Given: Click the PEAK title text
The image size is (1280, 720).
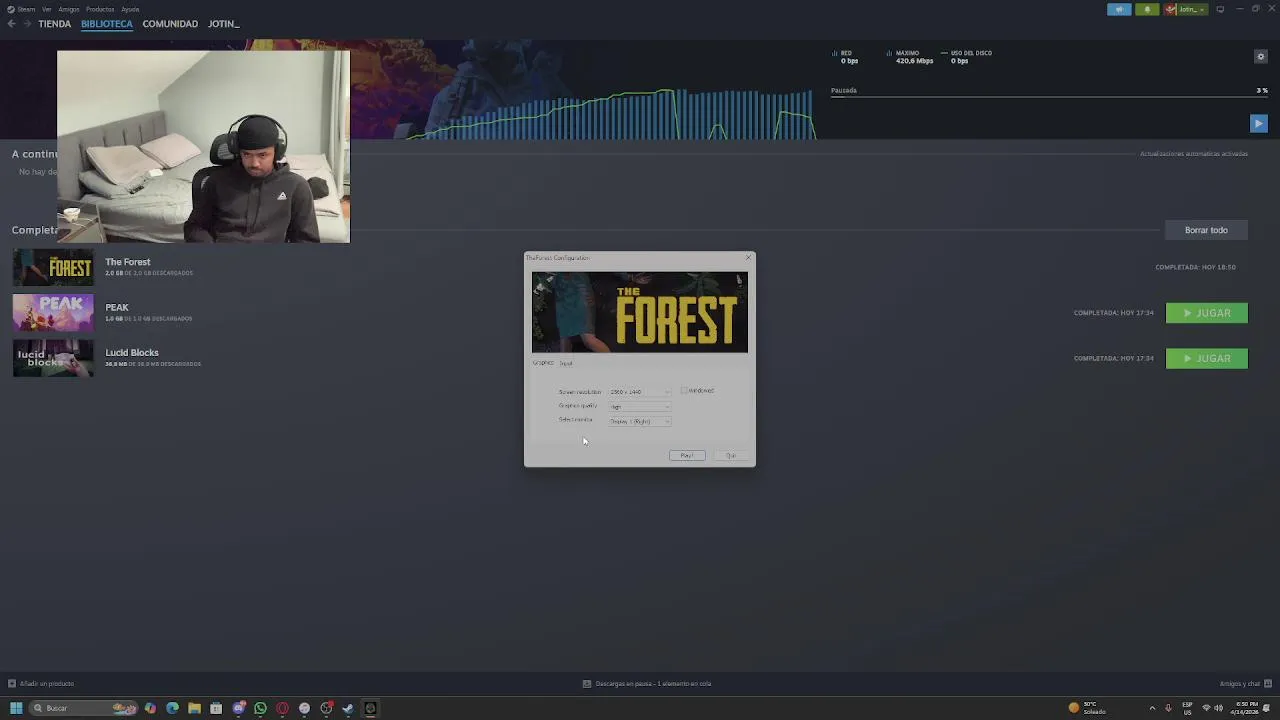Looking at the screenshot, I should click(x=117, y=307).
